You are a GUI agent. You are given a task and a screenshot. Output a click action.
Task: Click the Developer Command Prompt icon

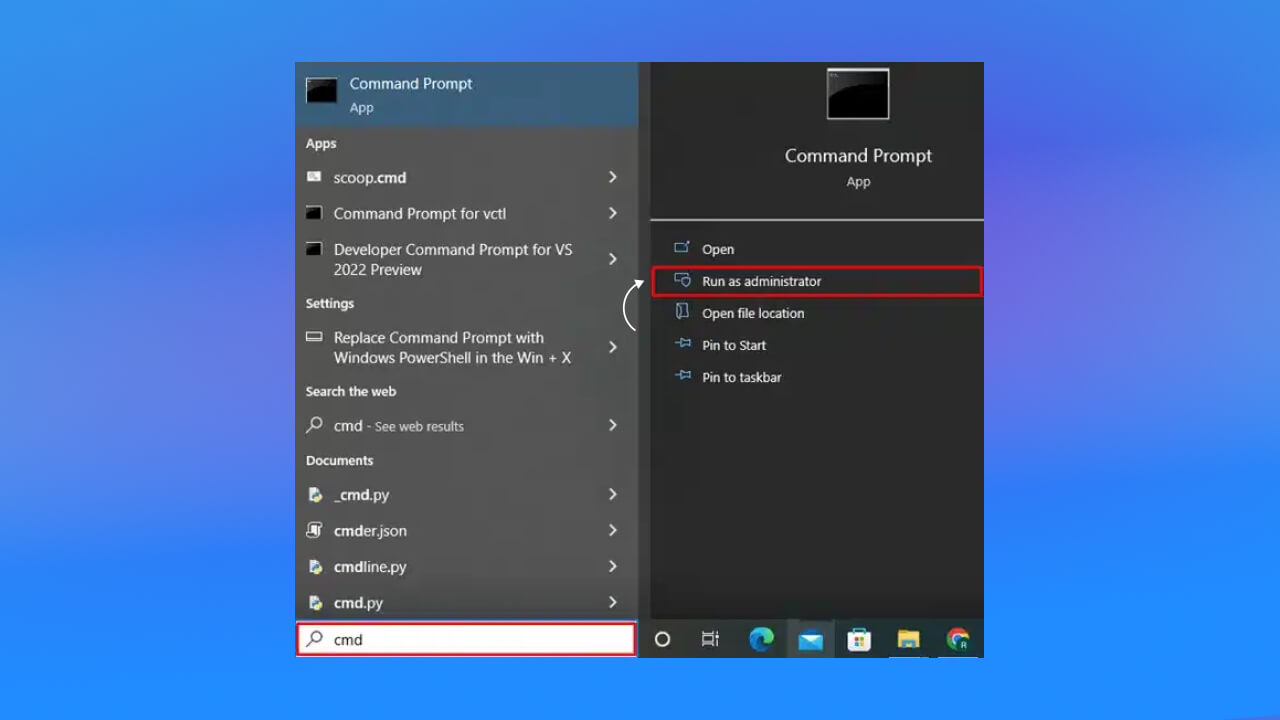tap(314, 249)
